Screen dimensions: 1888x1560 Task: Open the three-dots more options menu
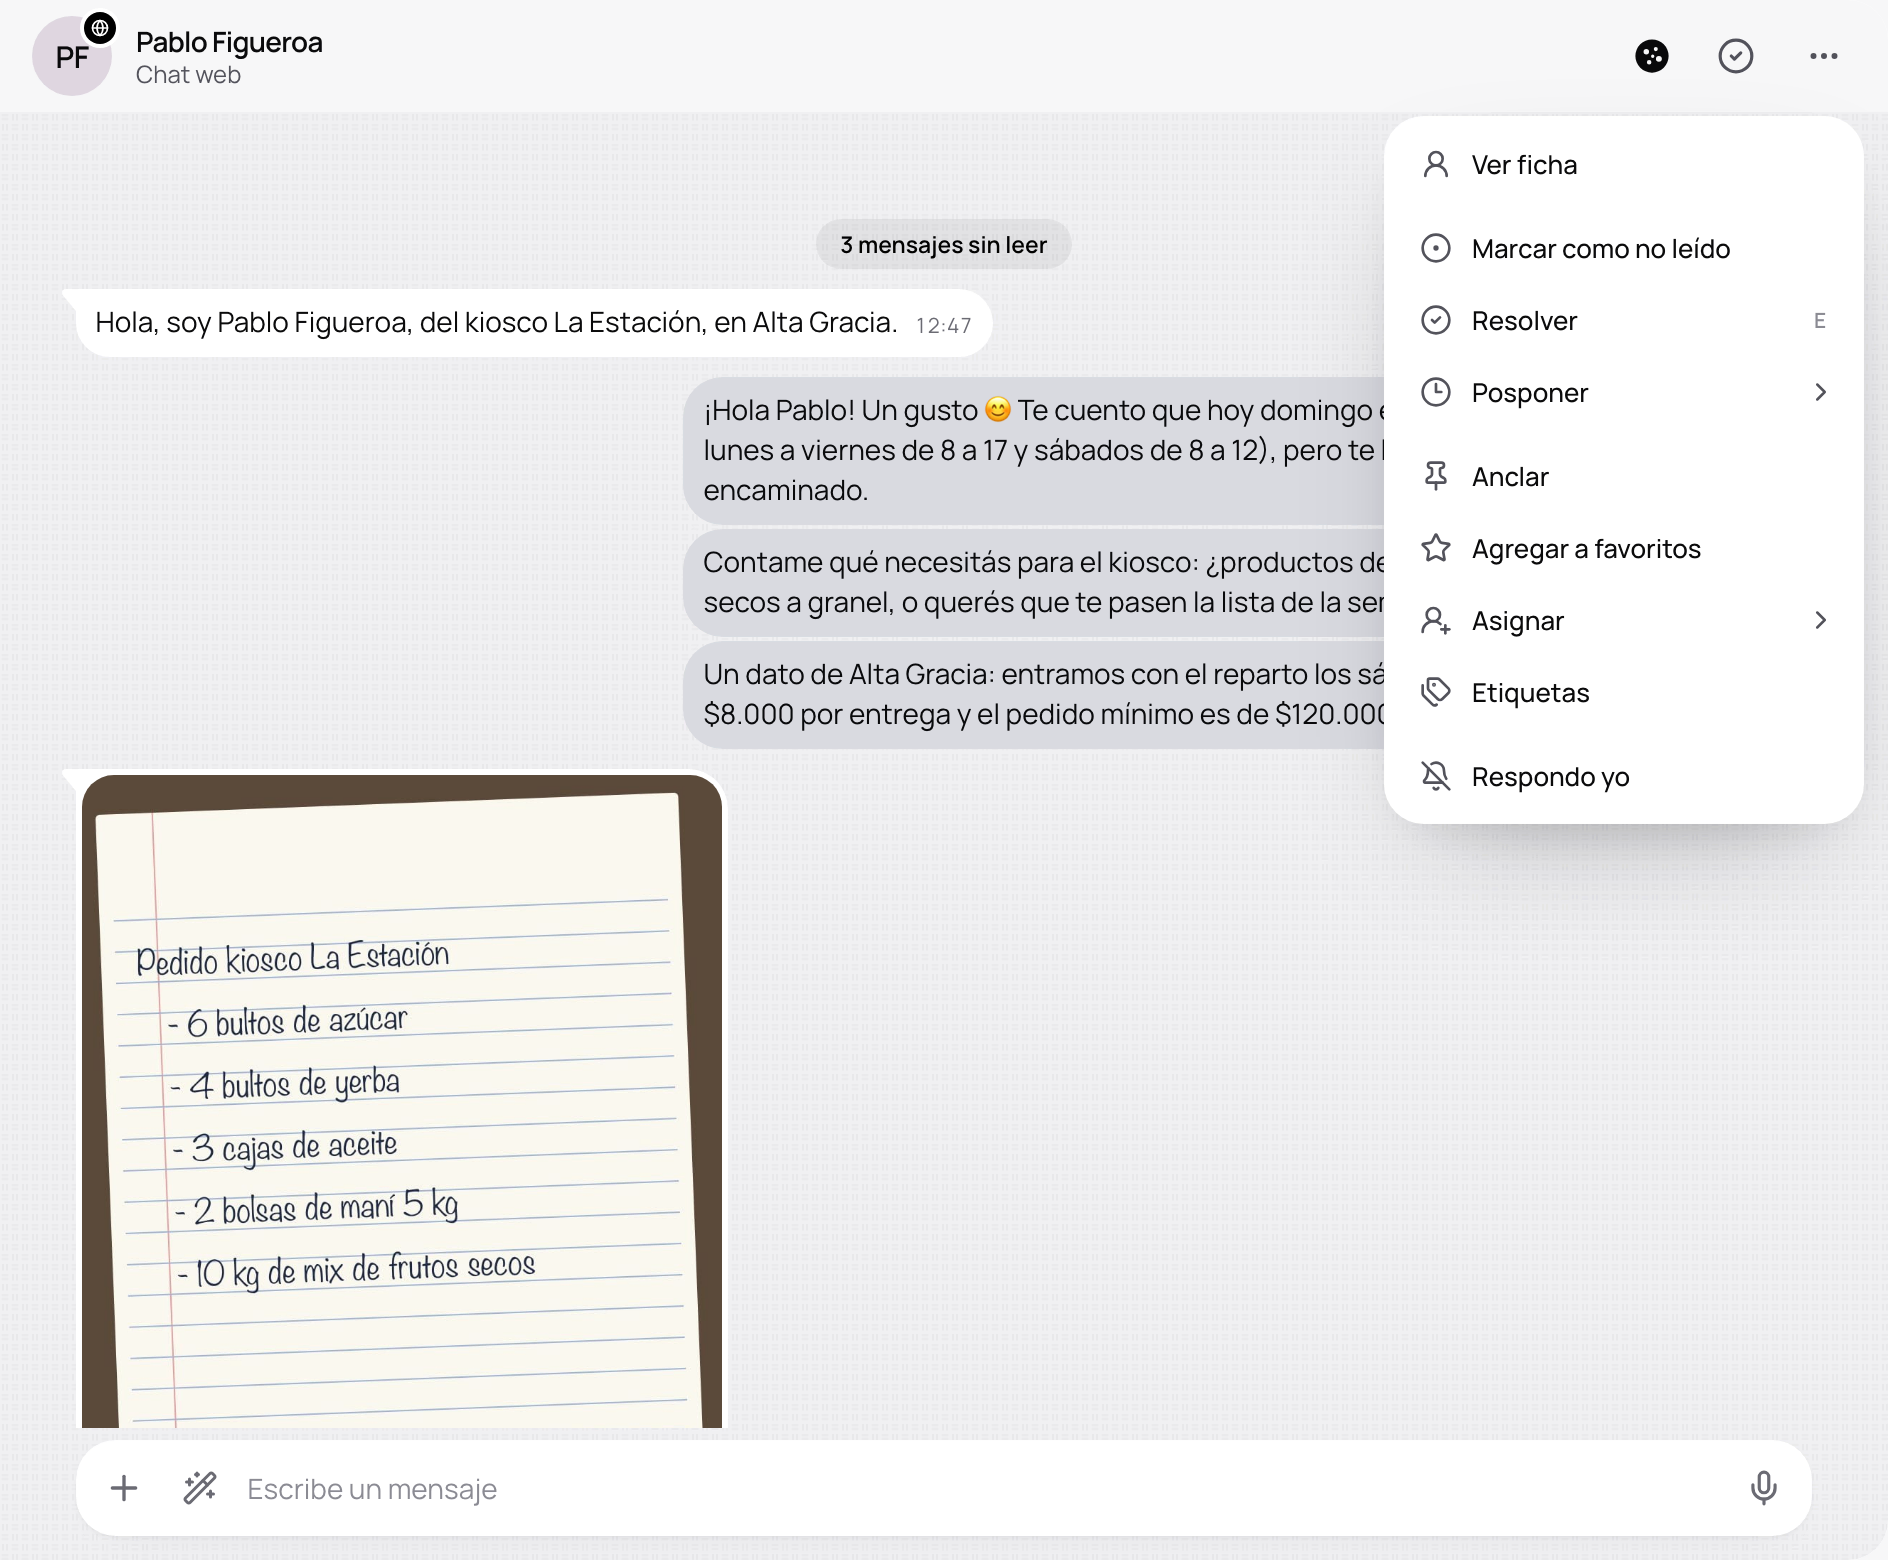[x=1823, y=56]
